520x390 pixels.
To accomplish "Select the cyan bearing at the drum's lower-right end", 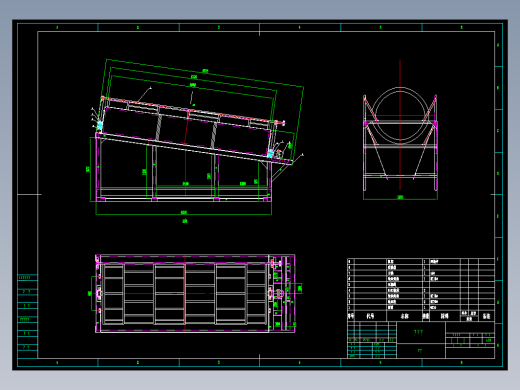I will pyautogui.click(x=270, y=153).
